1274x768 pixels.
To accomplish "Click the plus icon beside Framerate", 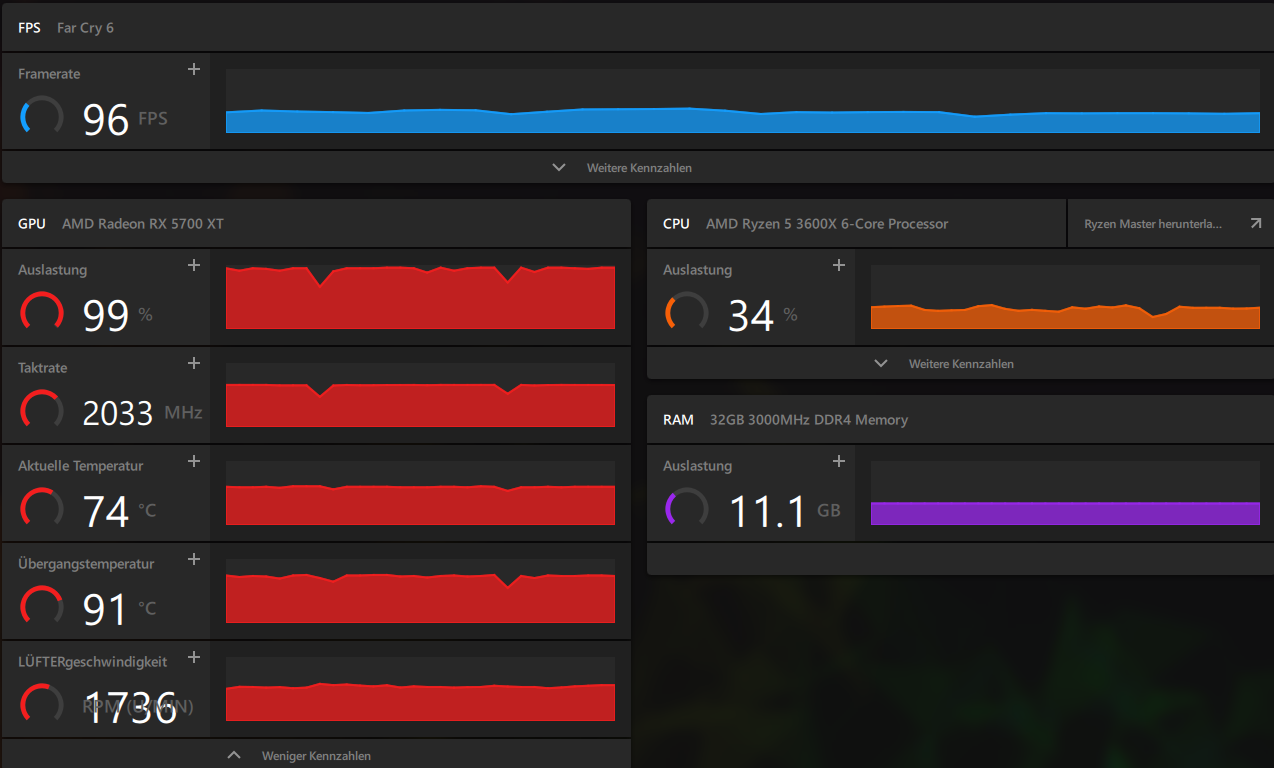I will 194,69.
